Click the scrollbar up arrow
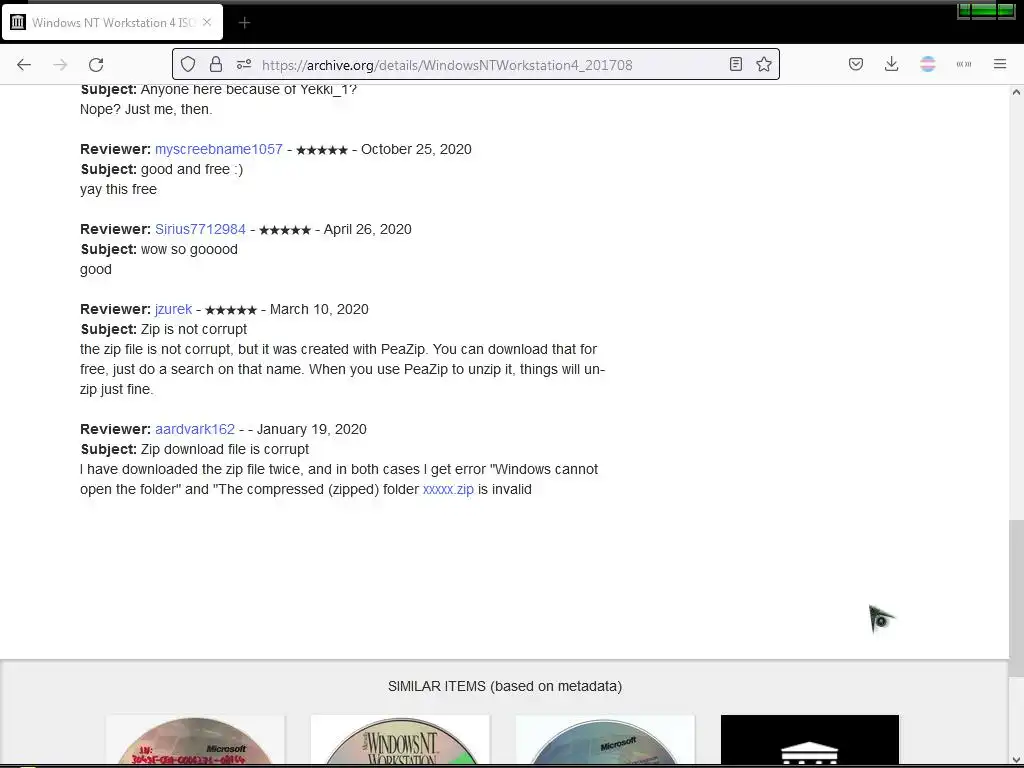Image resolution: width=1024 pixels, height=768 pixels. click(x=1016, y=92)
